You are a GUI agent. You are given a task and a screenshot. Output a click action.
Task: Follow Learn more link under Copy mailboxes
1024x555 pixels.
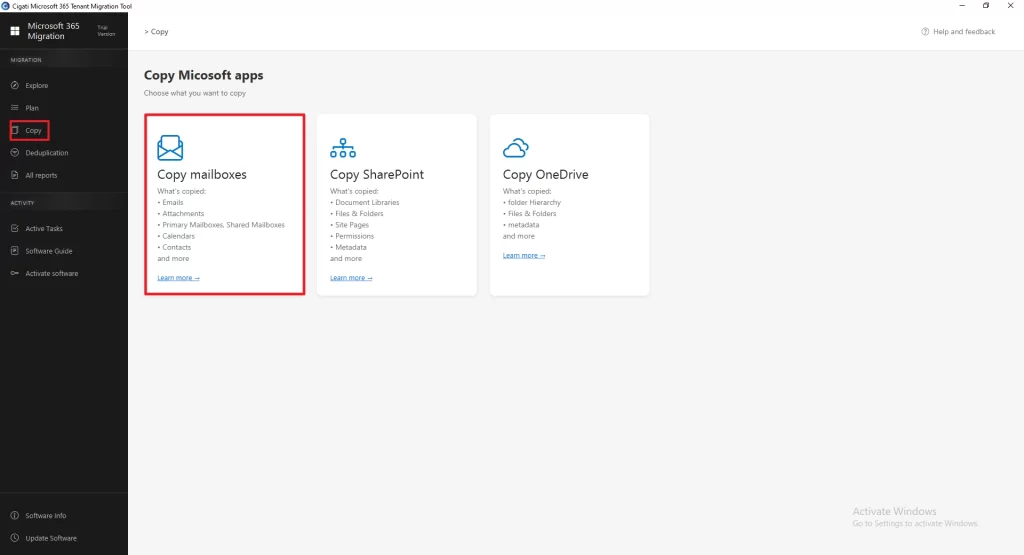[178, 278]
